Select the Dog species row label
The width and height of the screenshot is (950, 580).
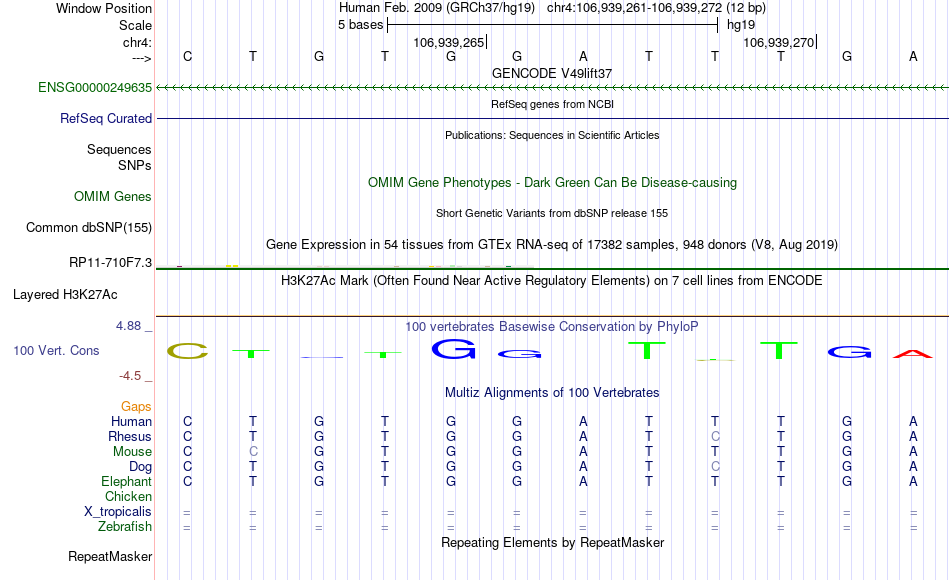[x=140, y=467]
